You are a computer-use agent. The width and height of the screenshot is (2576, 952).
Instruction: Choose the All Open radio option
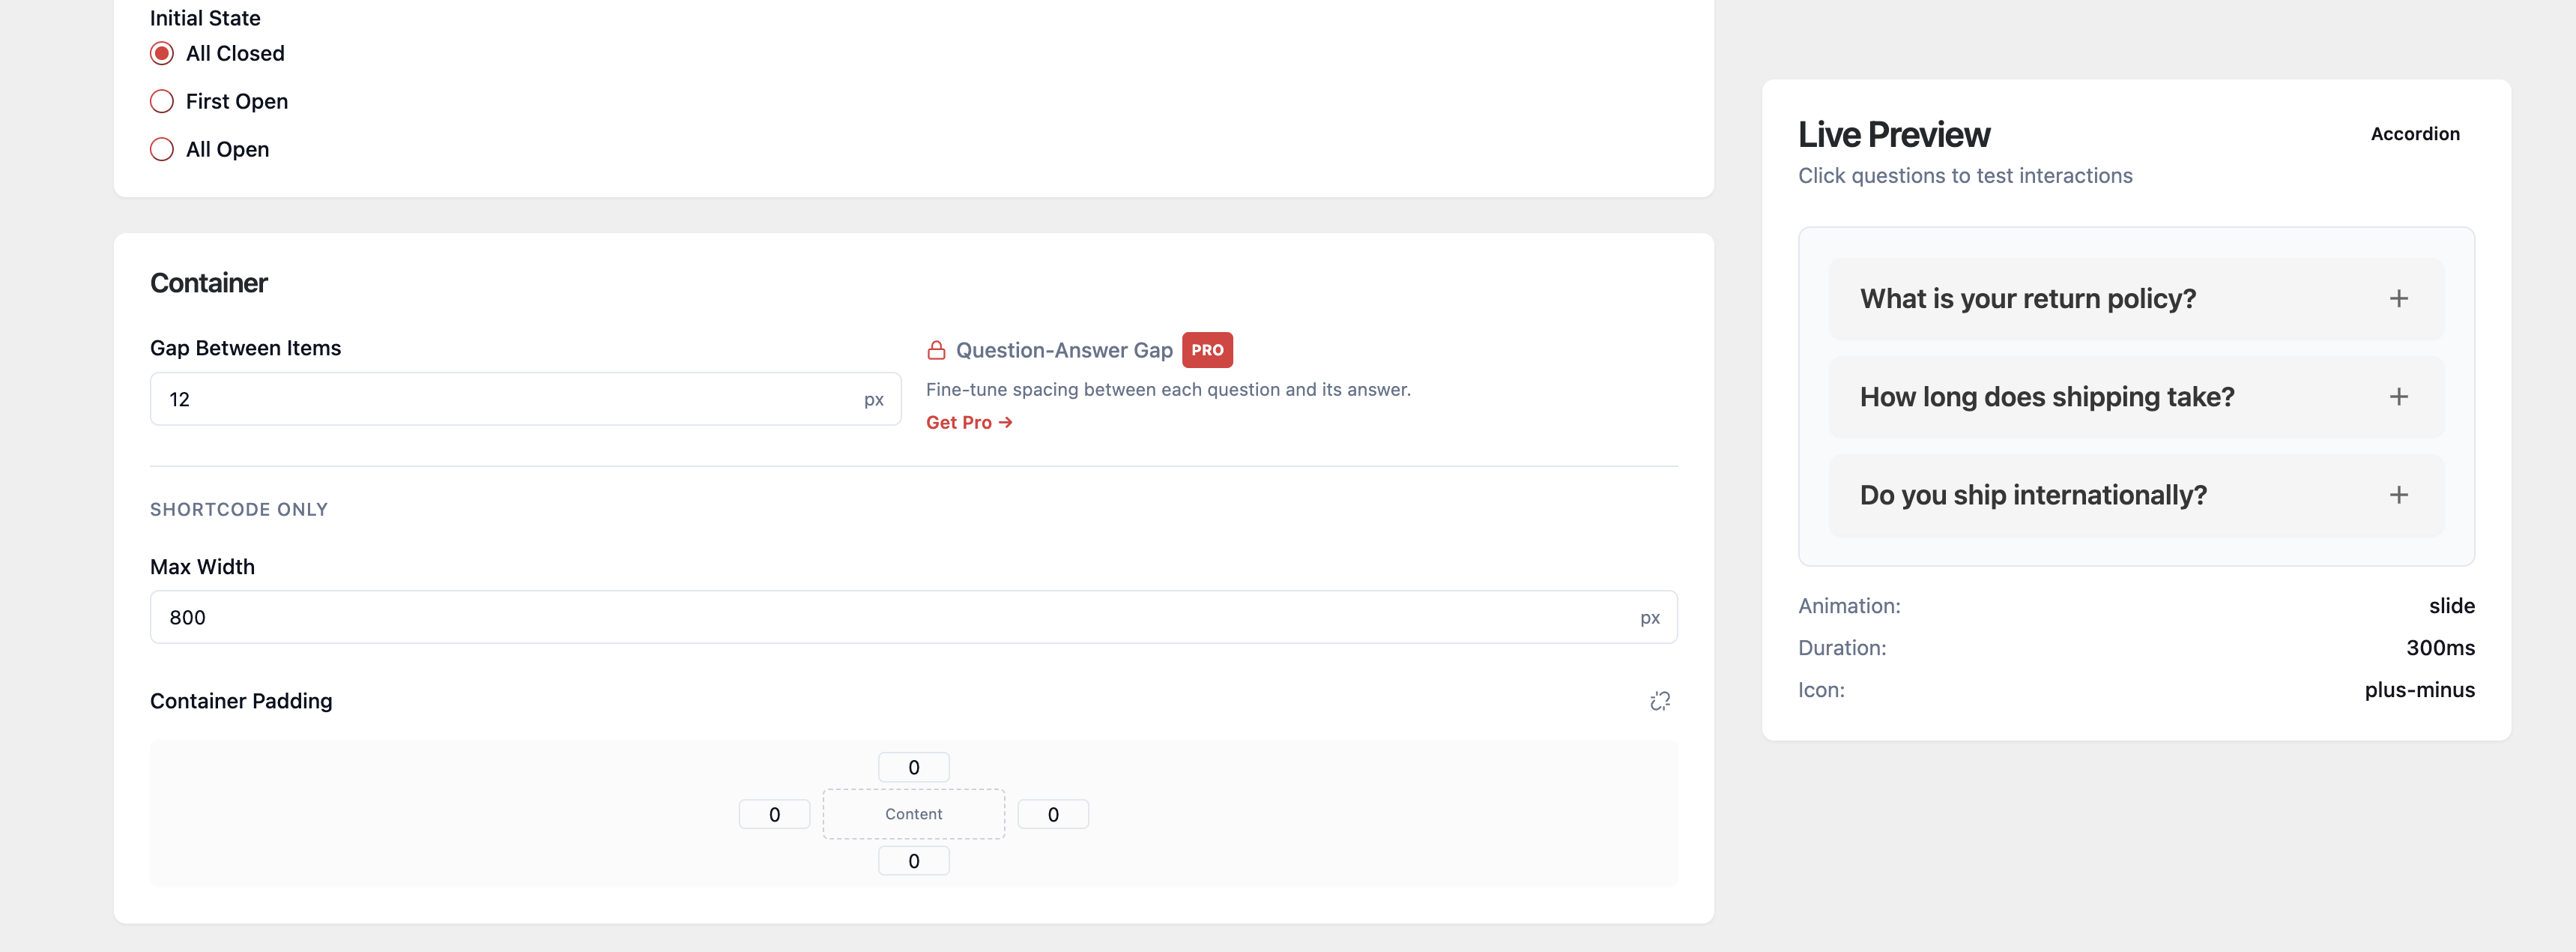tap(162, 150)
